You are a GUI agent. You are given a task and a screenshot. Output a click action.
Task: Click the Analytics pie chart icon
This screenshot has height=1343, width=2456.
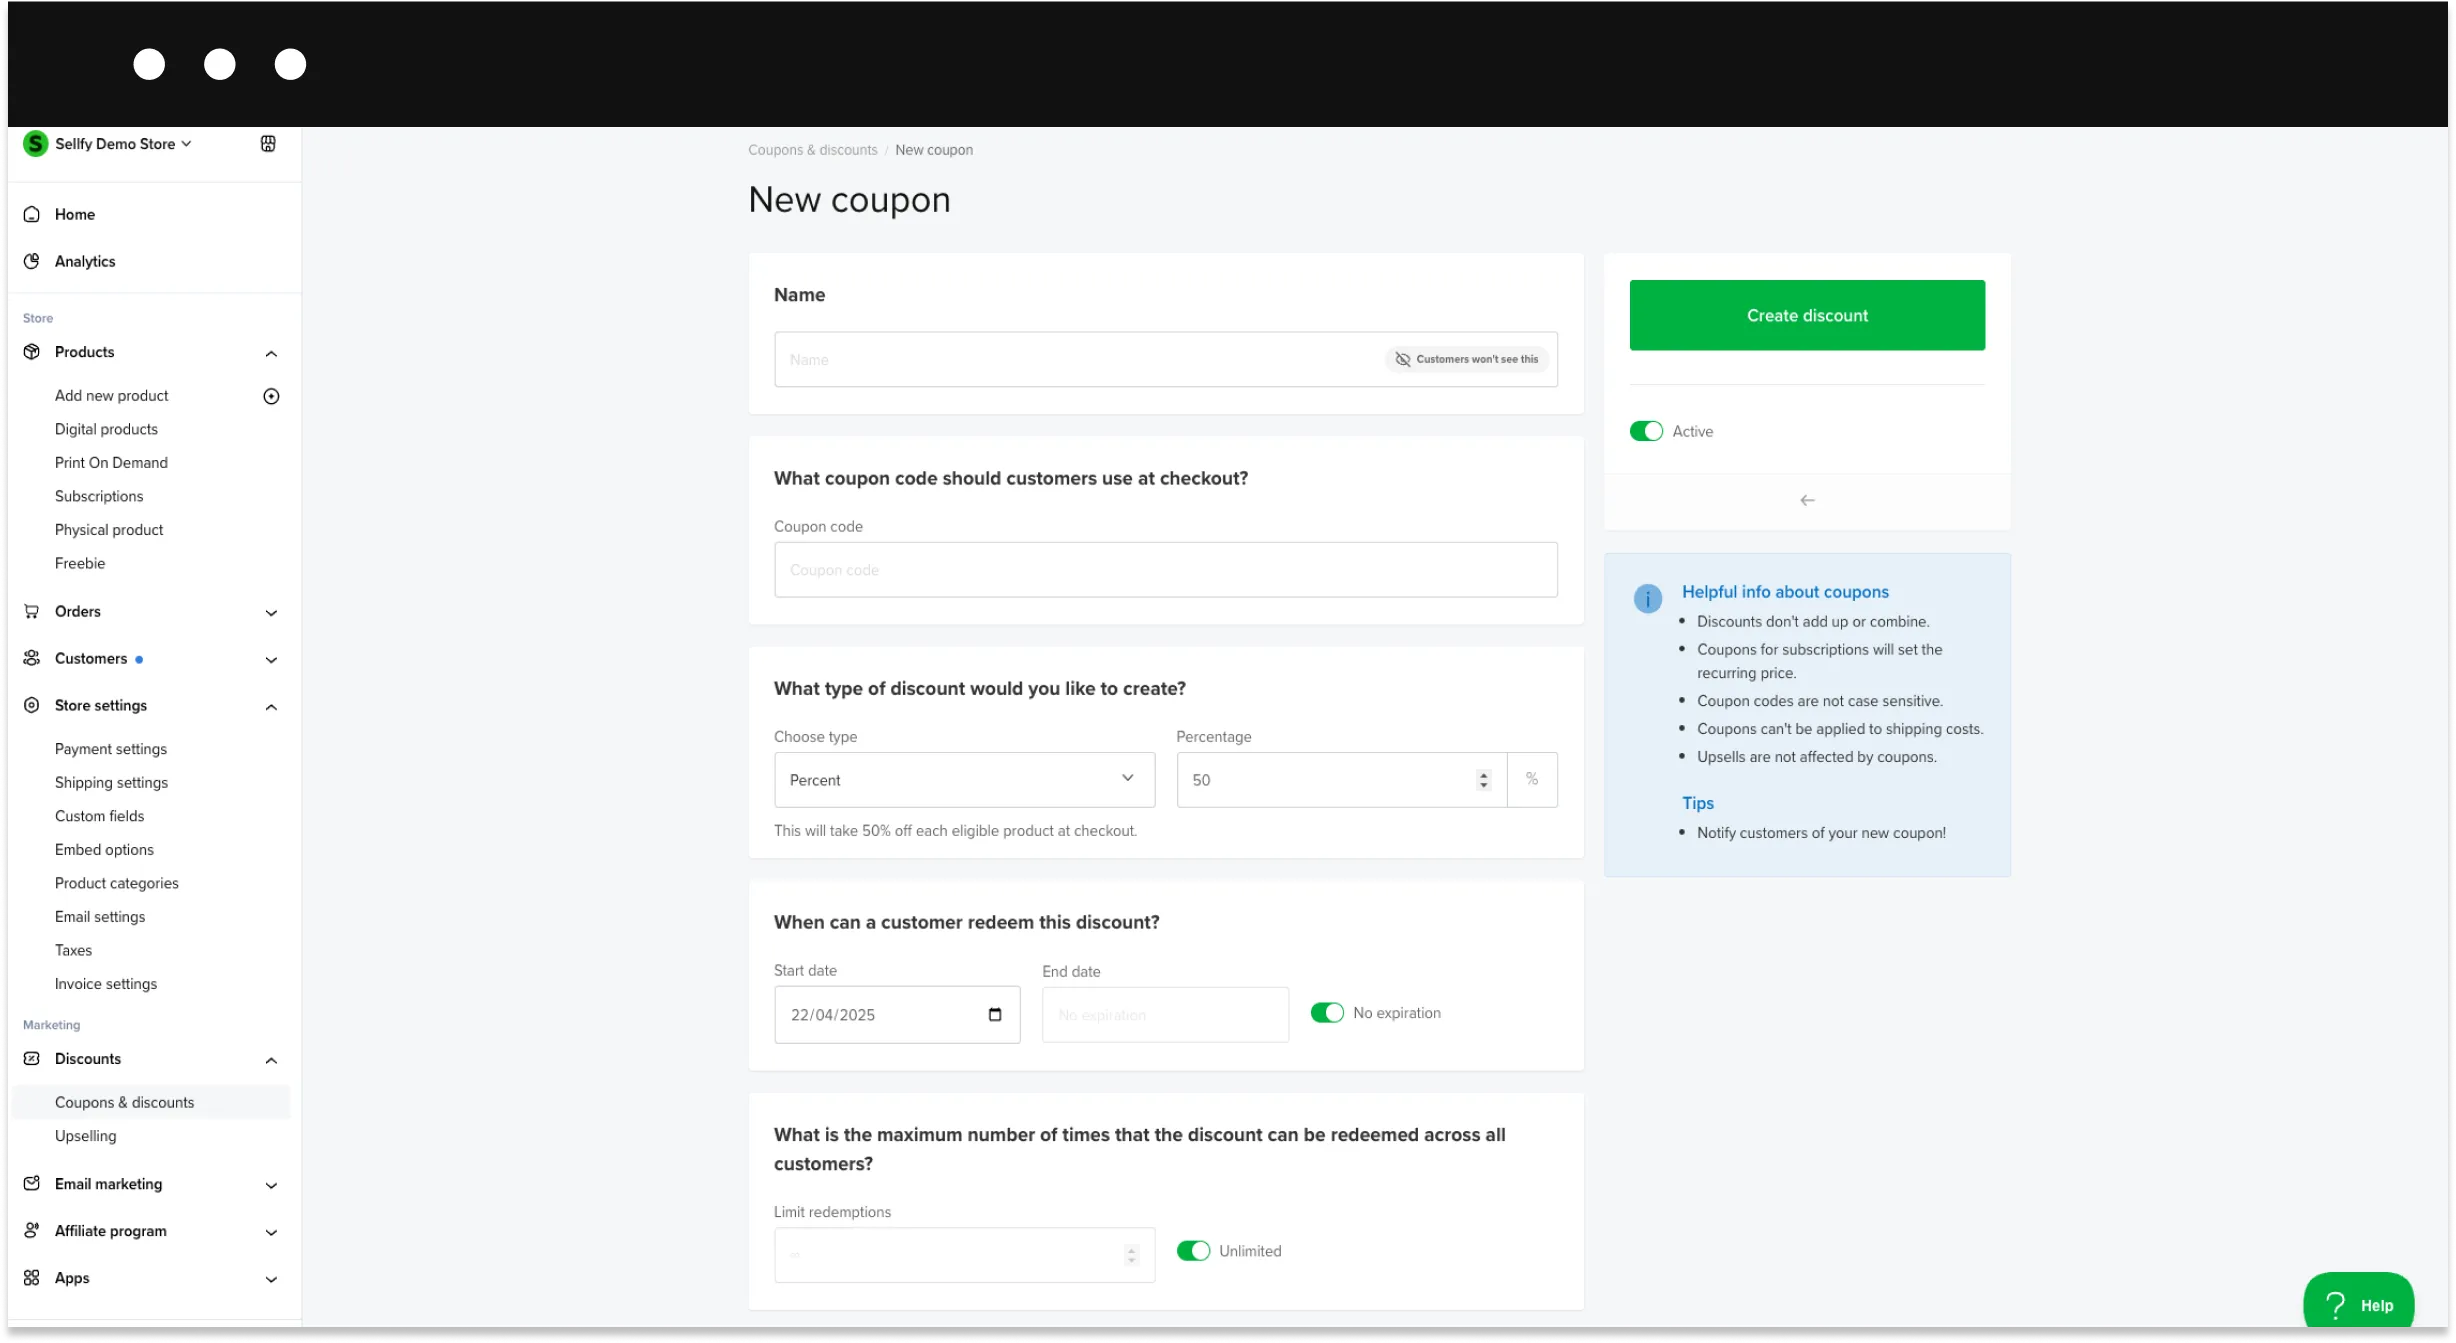click(32, 261)
